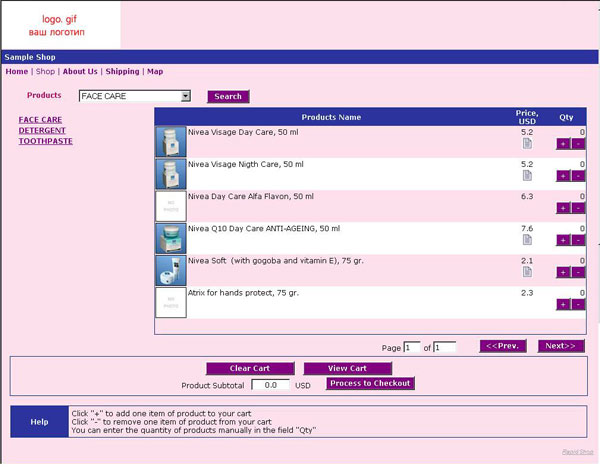600x476 pixels.
Task: Click Nivea Visage Day Care product thumbnail
Action: point(171,142)
